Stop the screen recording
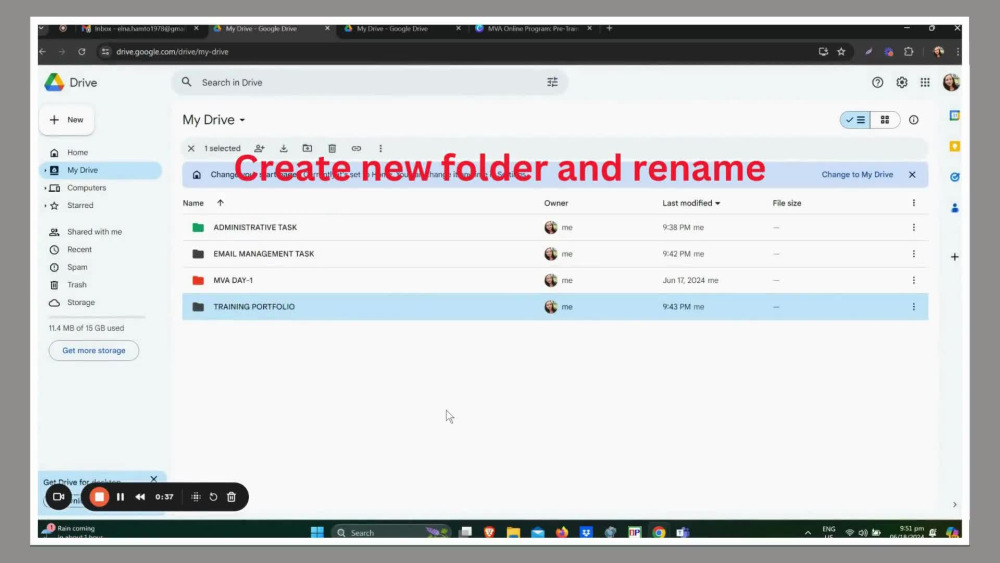Screen dimensions: 1000x563 99,497
